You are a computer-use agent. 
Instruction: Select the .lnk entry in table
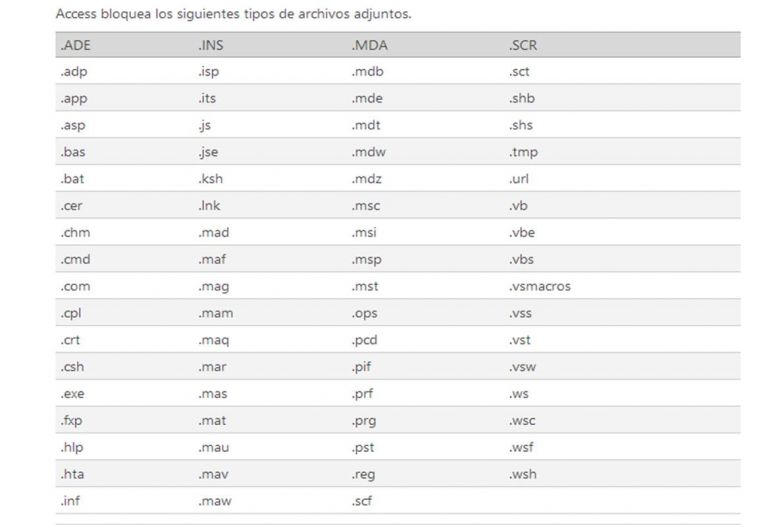pyautogui.click(x=209, y=206)
